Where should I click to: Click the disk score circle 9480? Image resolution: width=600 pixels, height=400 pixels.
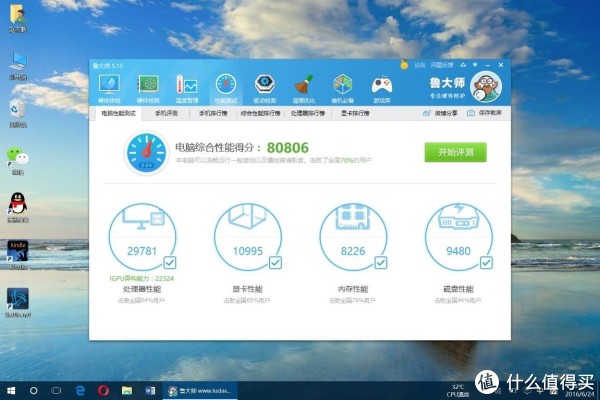pyautogui.click(x=458, y=237)
